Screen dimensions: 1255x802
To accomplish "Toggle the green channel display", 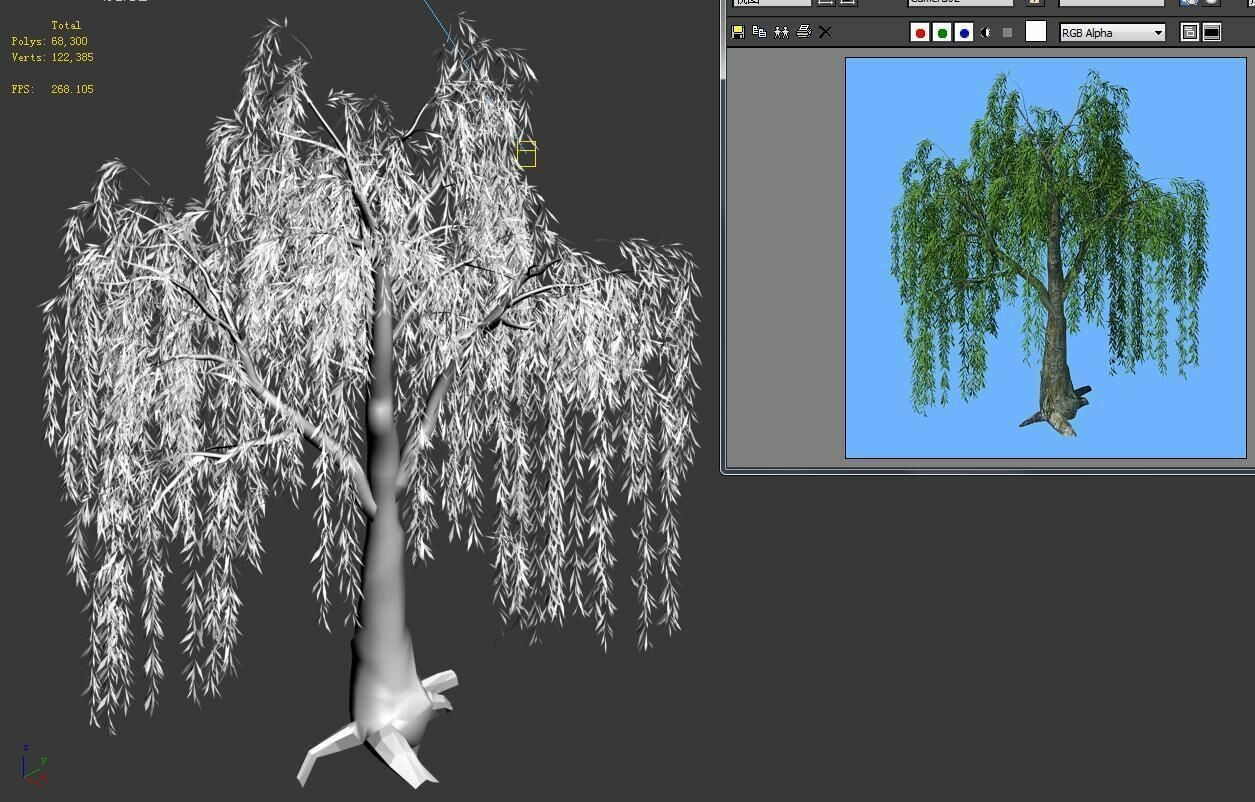I will click(x=941, y=31).
